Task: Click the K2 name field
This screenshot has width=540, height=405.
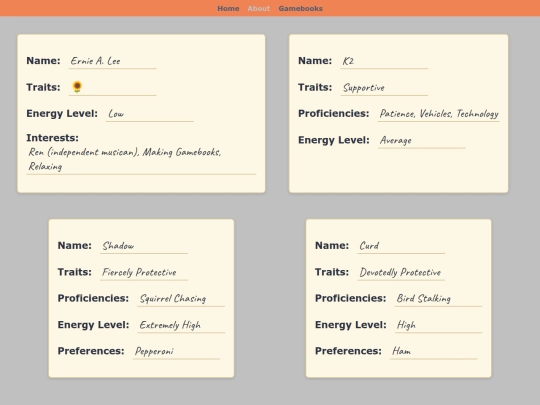Action: pyautogui.click(x=384, y=61)
